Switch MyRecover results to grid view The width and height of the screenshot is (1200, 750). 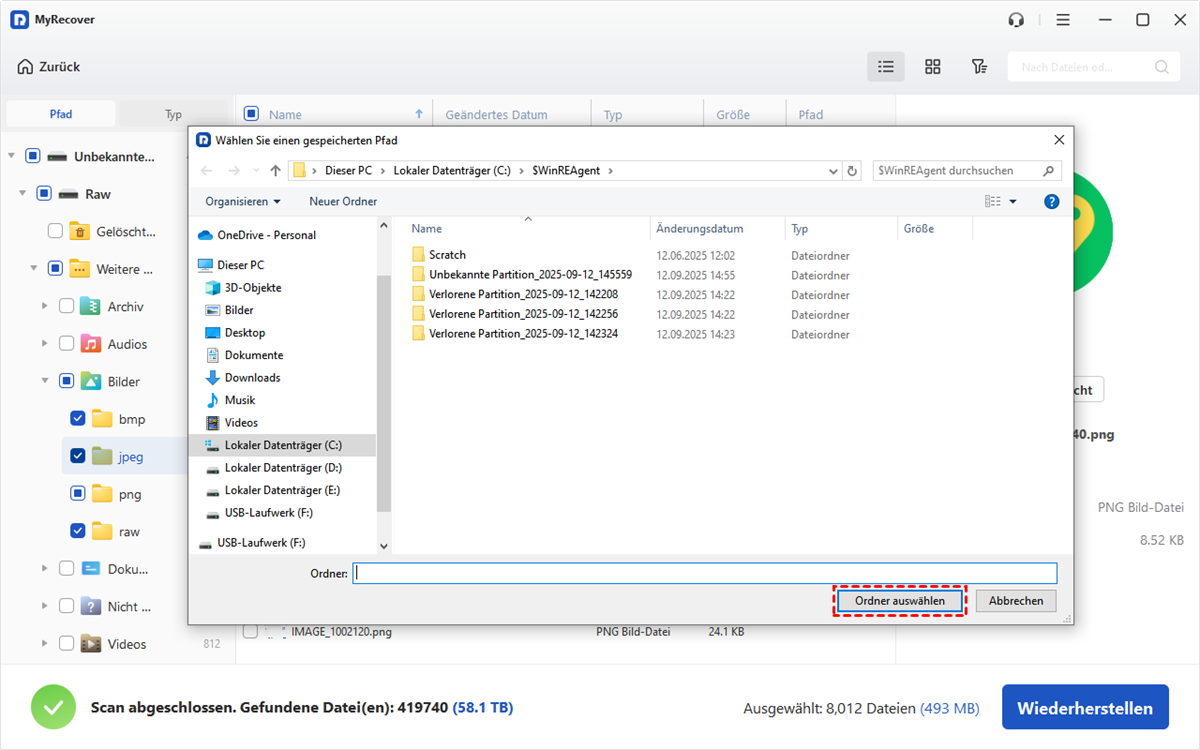tap(933, 67)
